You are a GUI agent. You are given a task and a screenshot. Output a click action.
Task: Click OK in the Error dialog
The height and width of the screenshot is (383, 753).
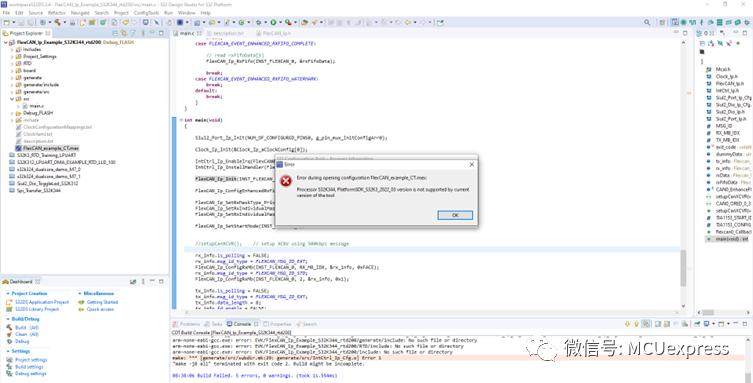(x=455, y=215)
